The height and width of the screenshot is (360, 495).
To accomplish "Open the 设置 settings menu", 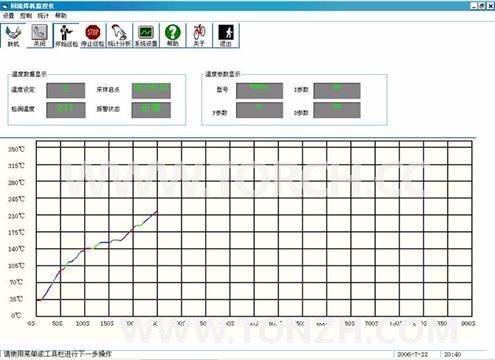I will (9, 15).
